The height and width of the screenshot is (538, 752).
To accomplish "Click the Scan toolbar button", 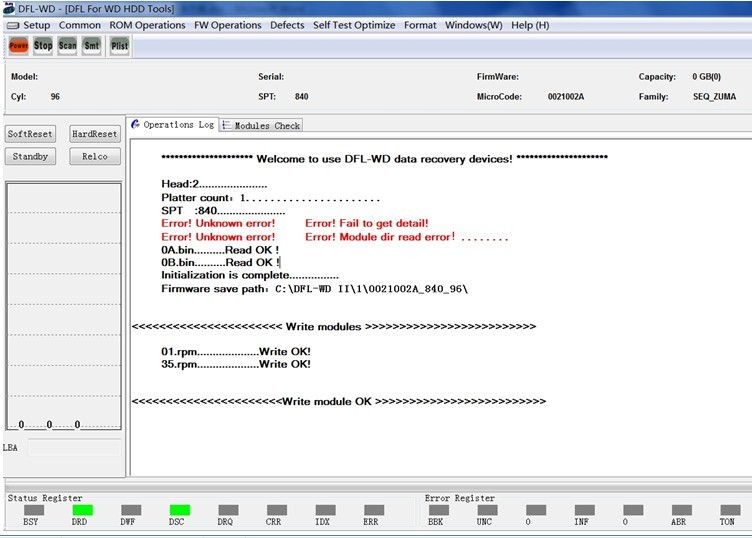I will pos(68,46).
